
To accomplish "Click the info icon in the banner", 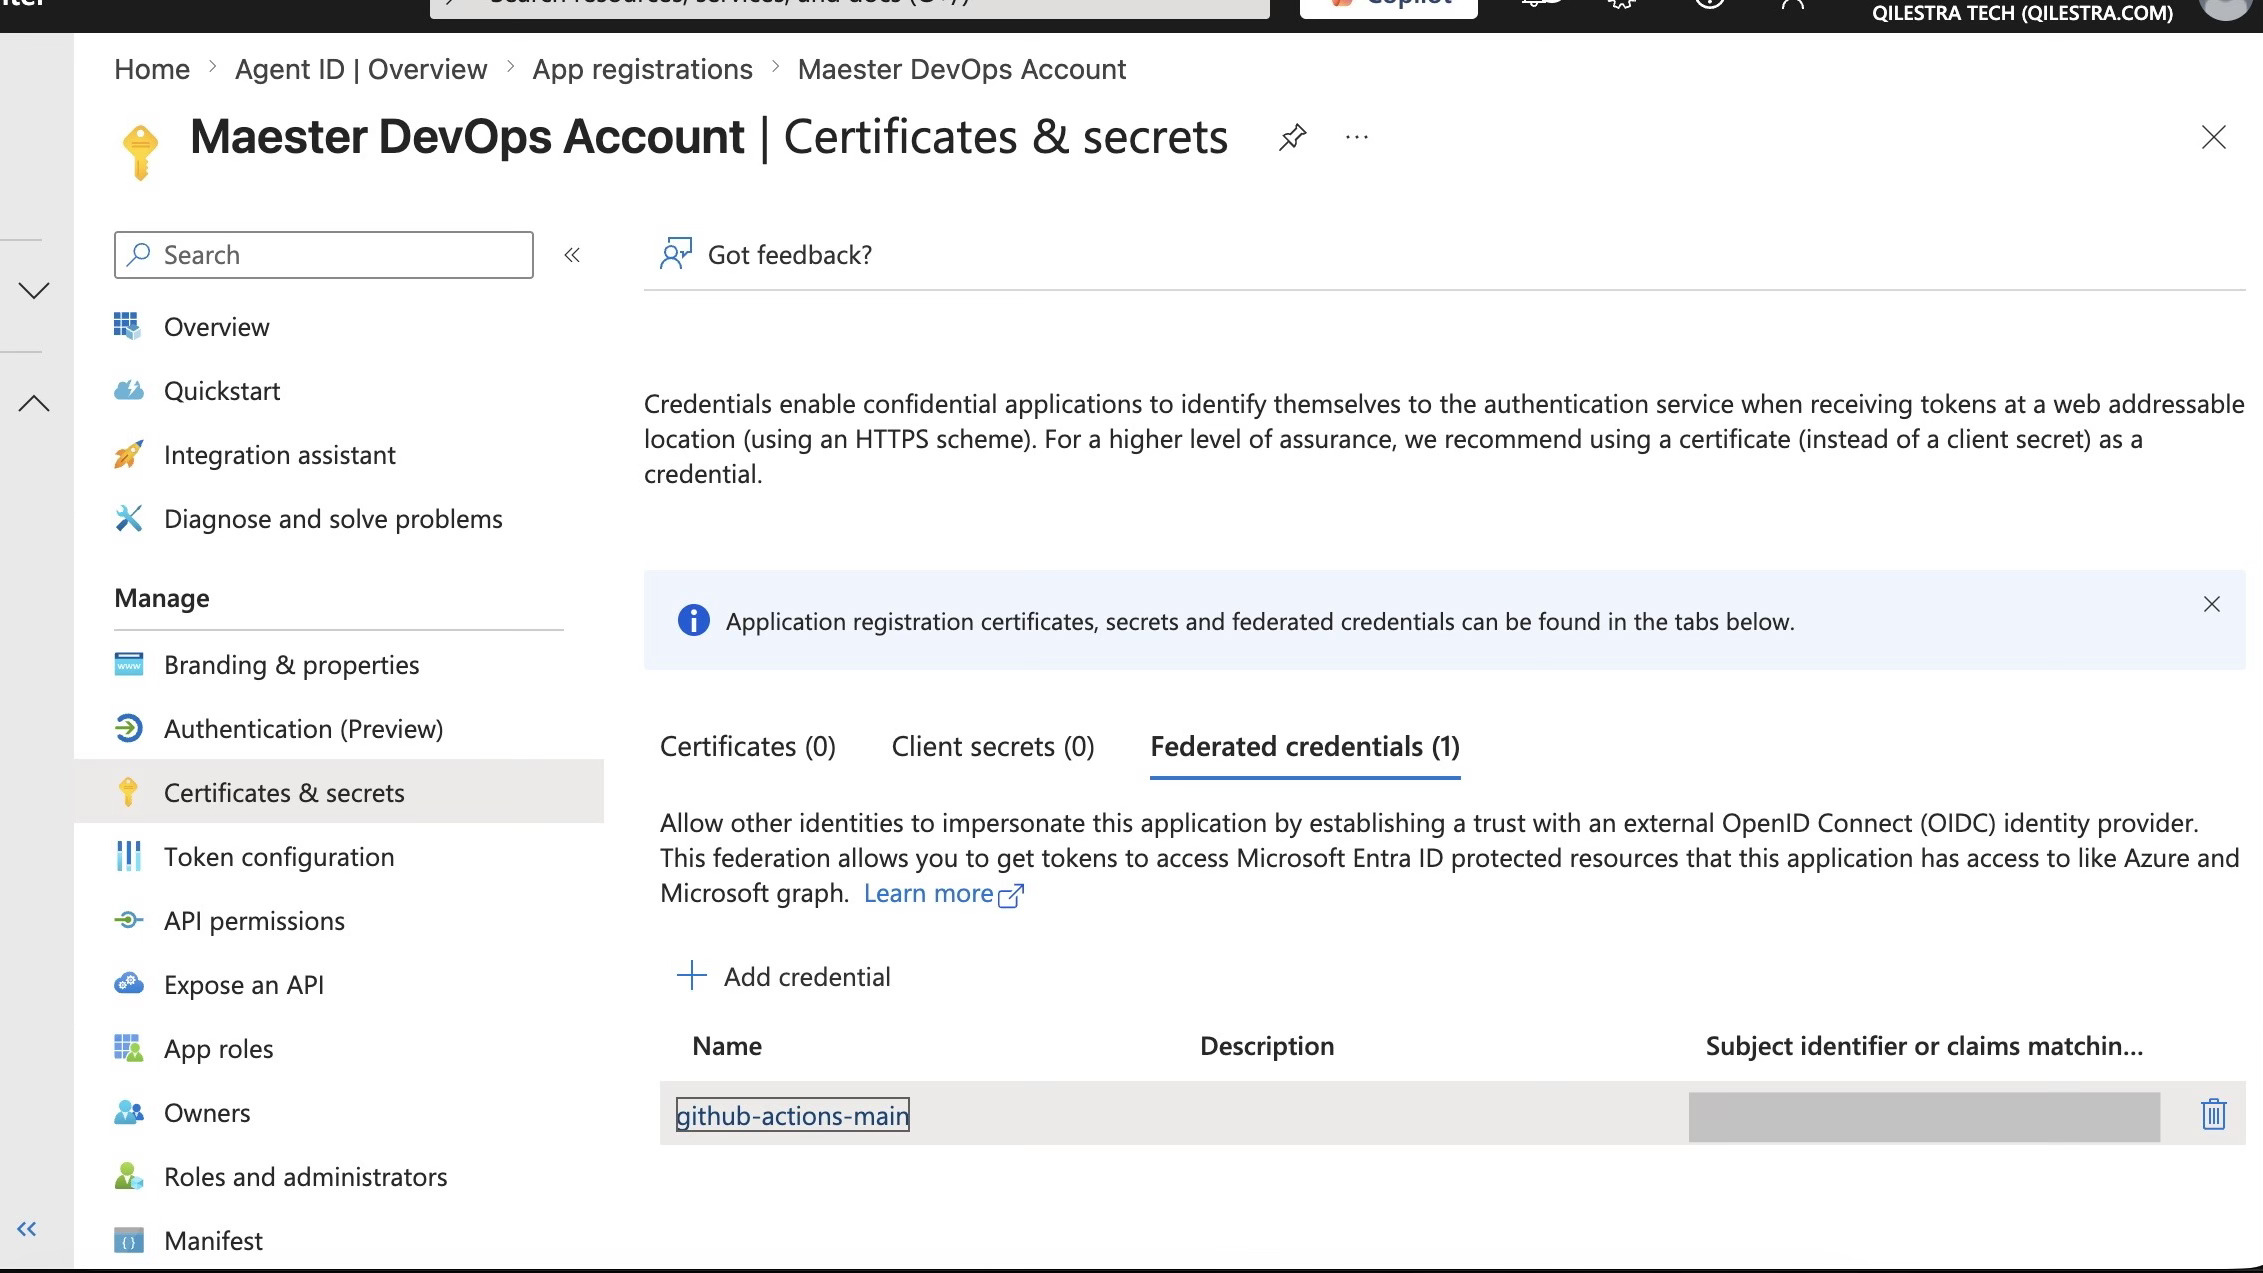I will click(693, 620).
